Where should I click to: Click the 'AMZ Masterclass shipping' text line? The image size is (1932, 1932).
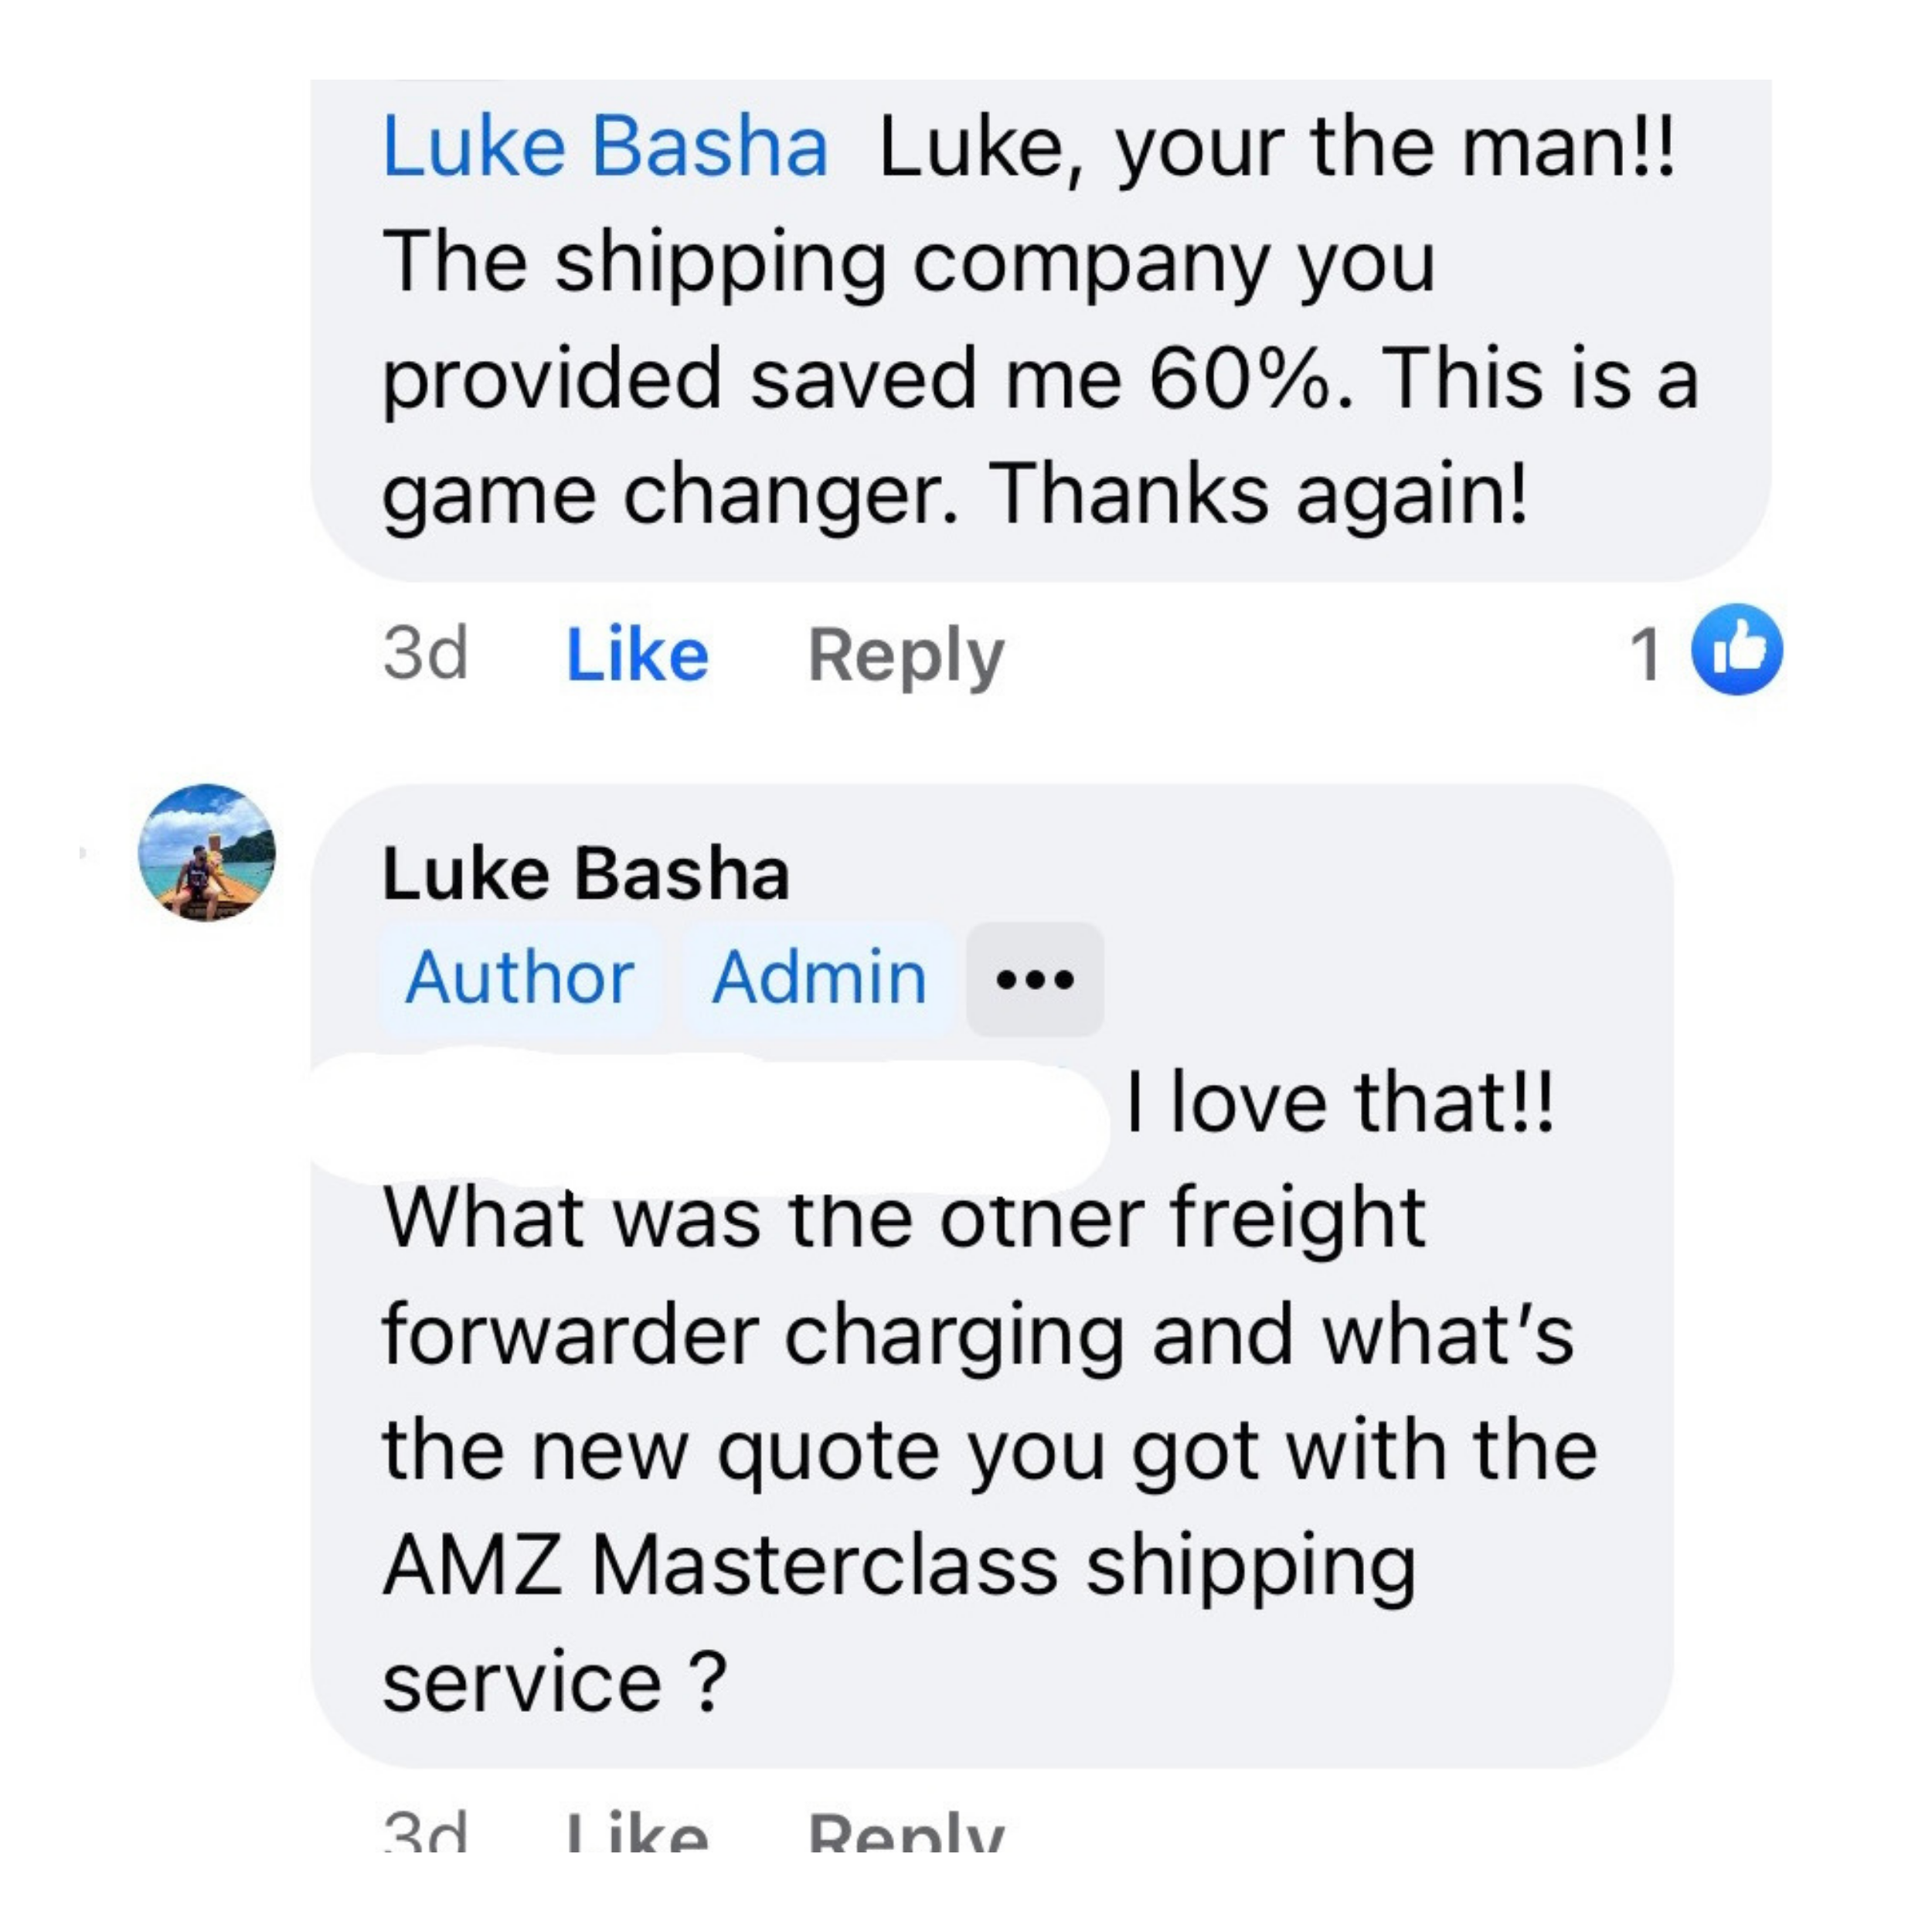click(x=900, y=1565)
